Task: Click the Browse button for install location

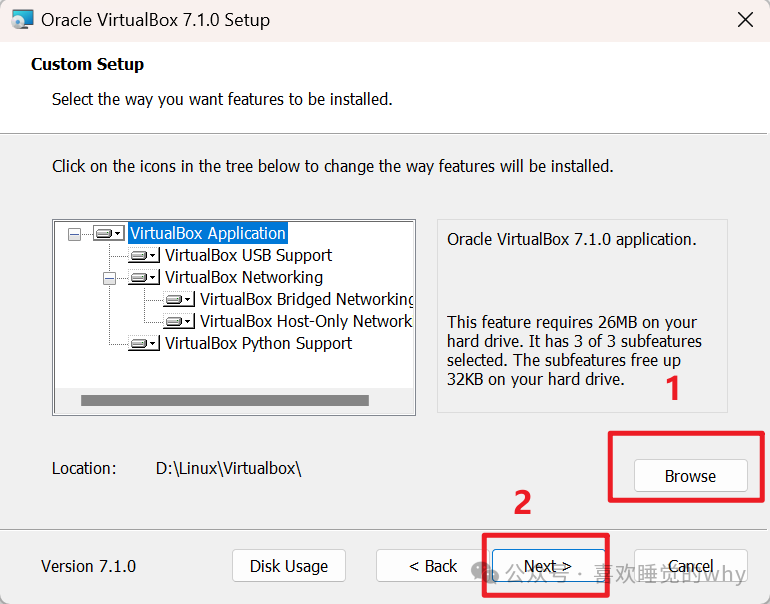Action: [690, 476]
